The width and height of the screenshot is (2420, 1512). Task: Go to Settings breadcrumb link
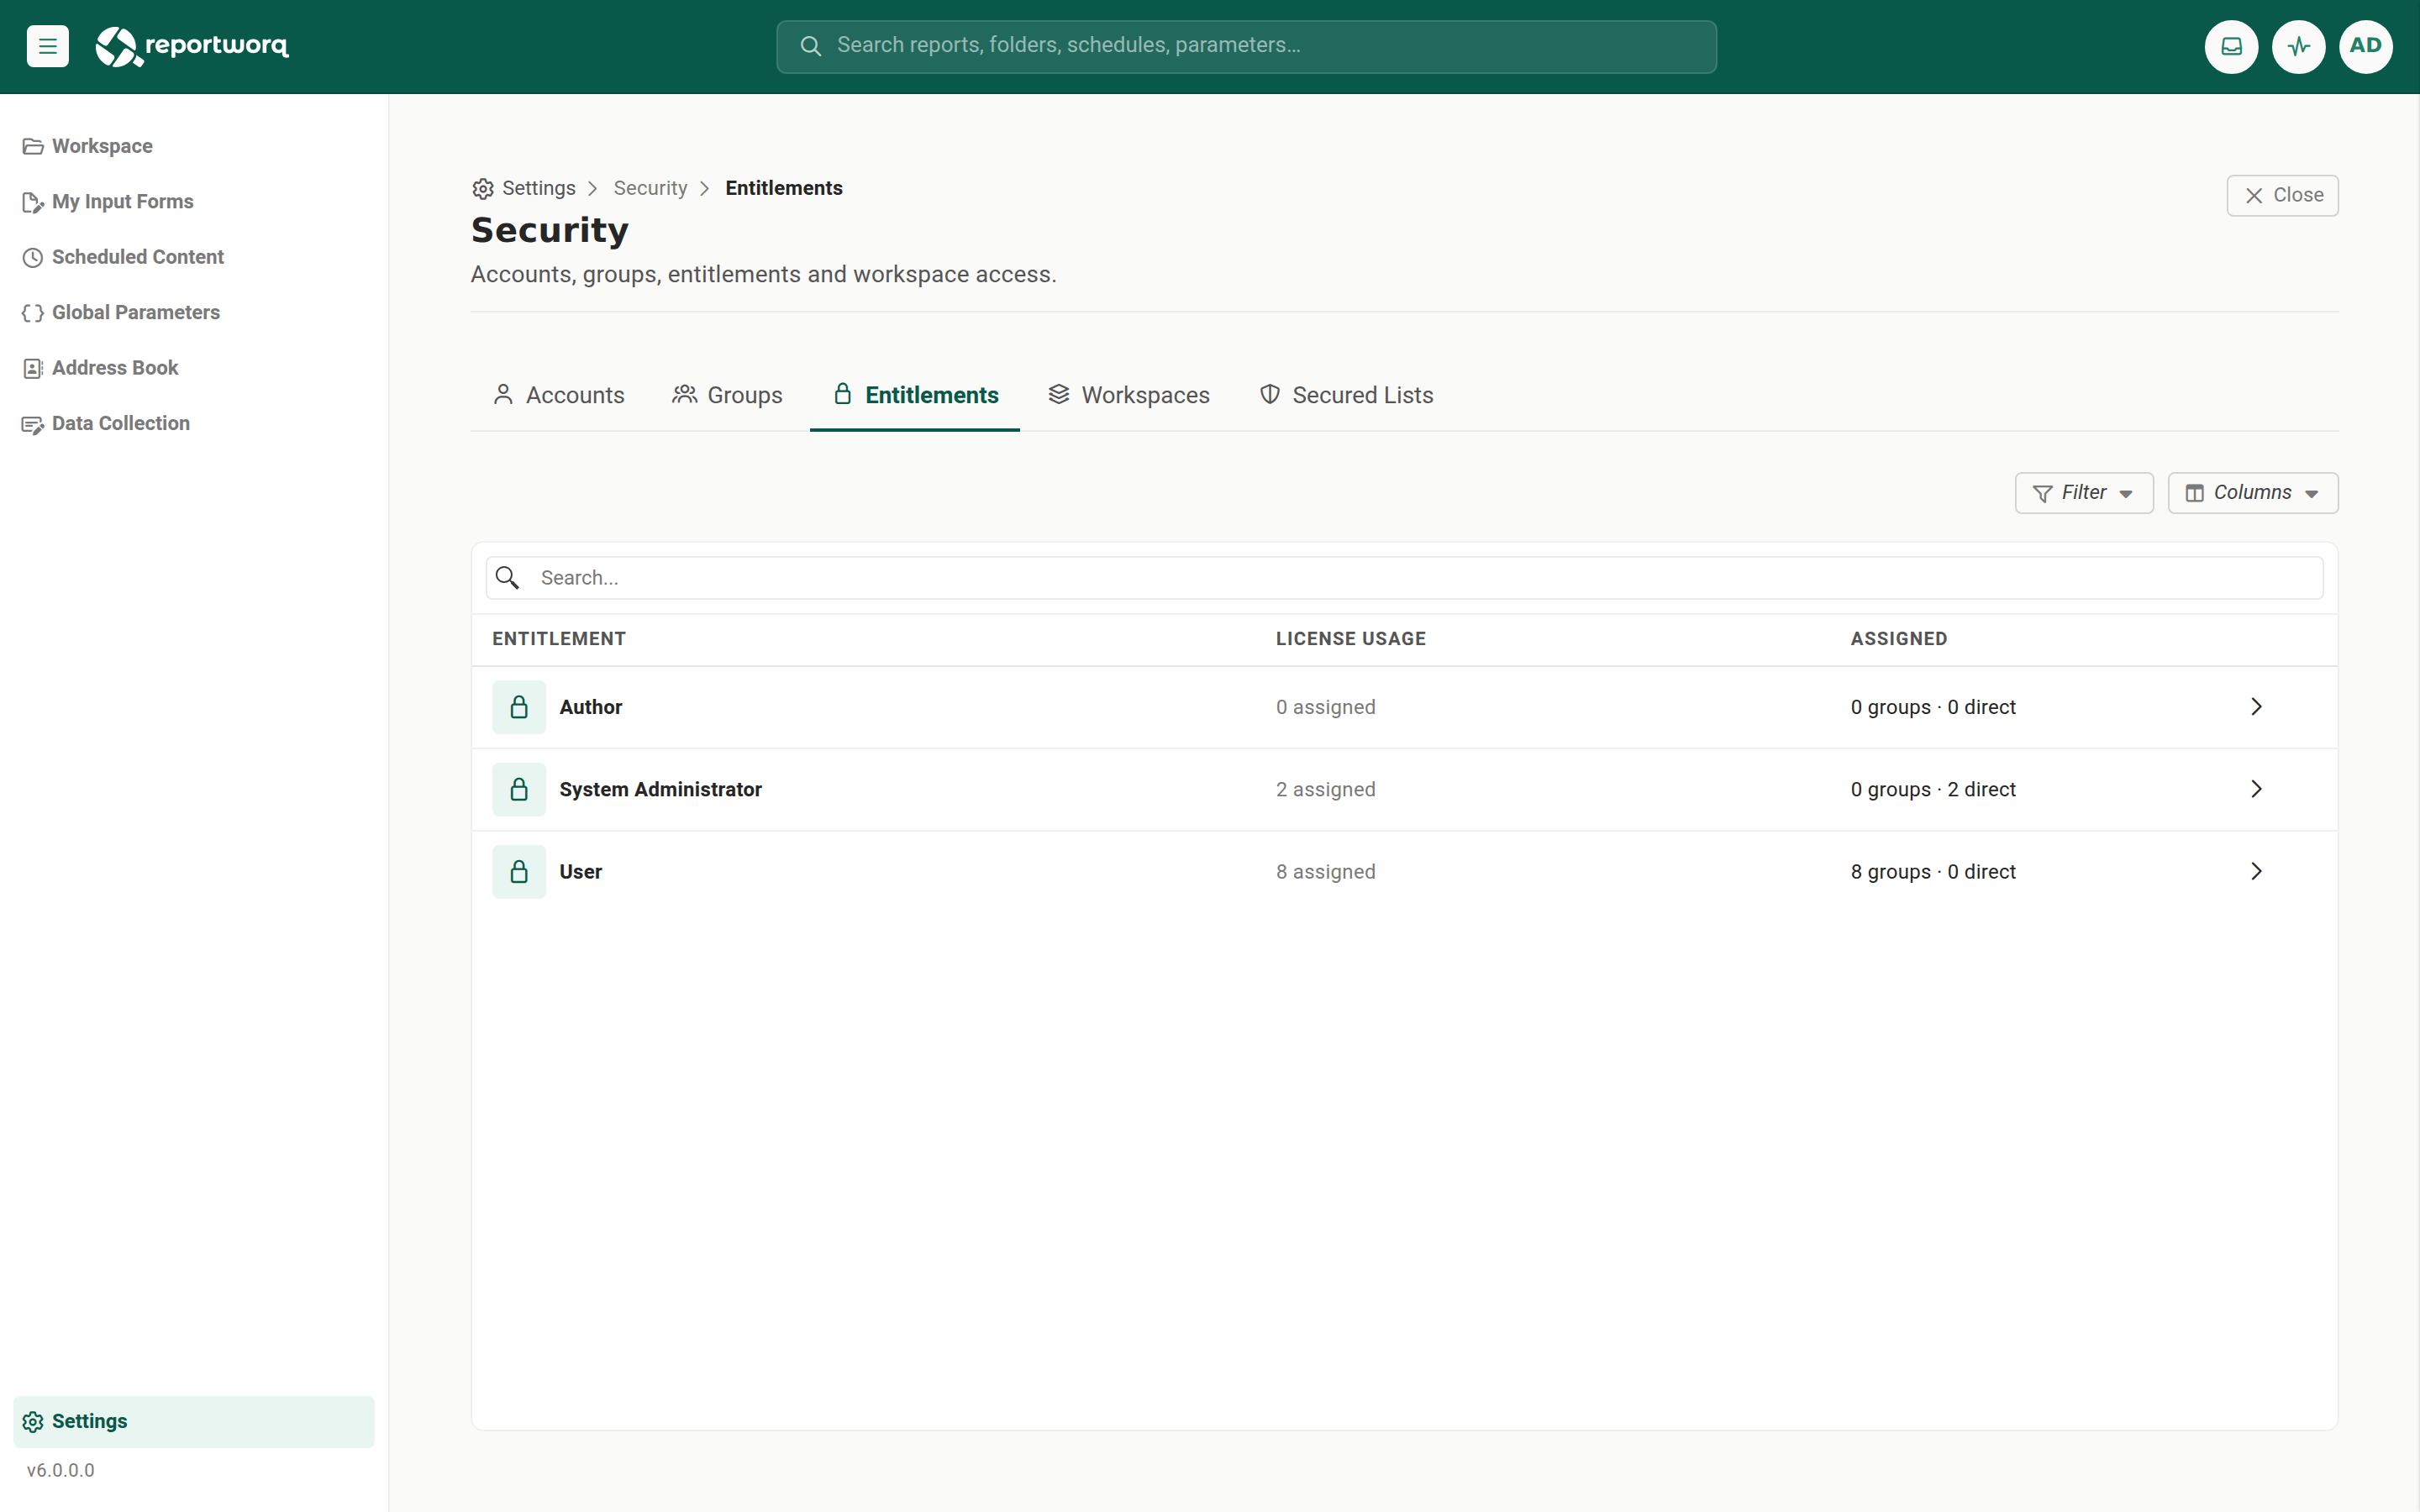[x=538, y=189]
